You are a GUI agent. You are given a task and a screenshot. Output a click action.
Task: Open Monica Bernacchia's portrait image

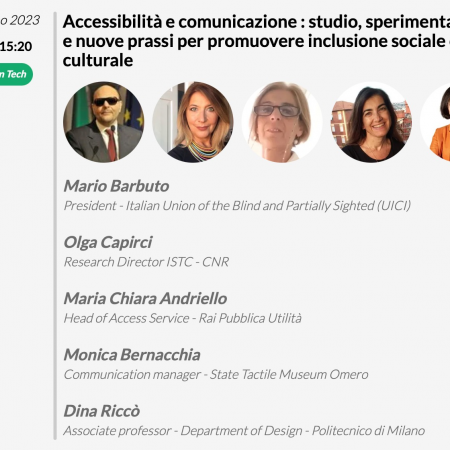[x=371, y=122]
